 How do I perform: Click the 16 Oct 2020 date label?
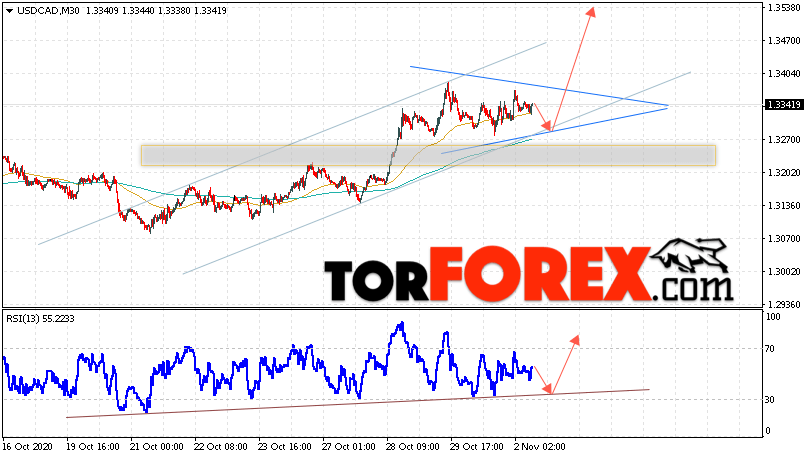28,447
